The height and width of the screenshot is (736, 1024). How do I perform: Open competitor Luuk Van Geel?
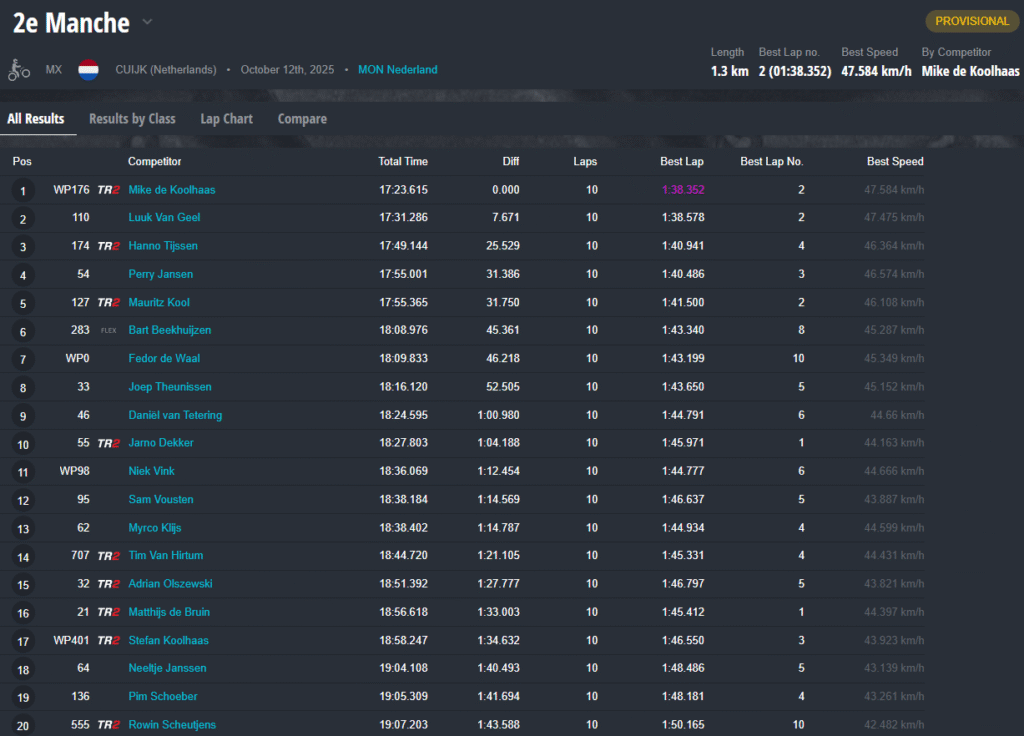click(164, 218)
